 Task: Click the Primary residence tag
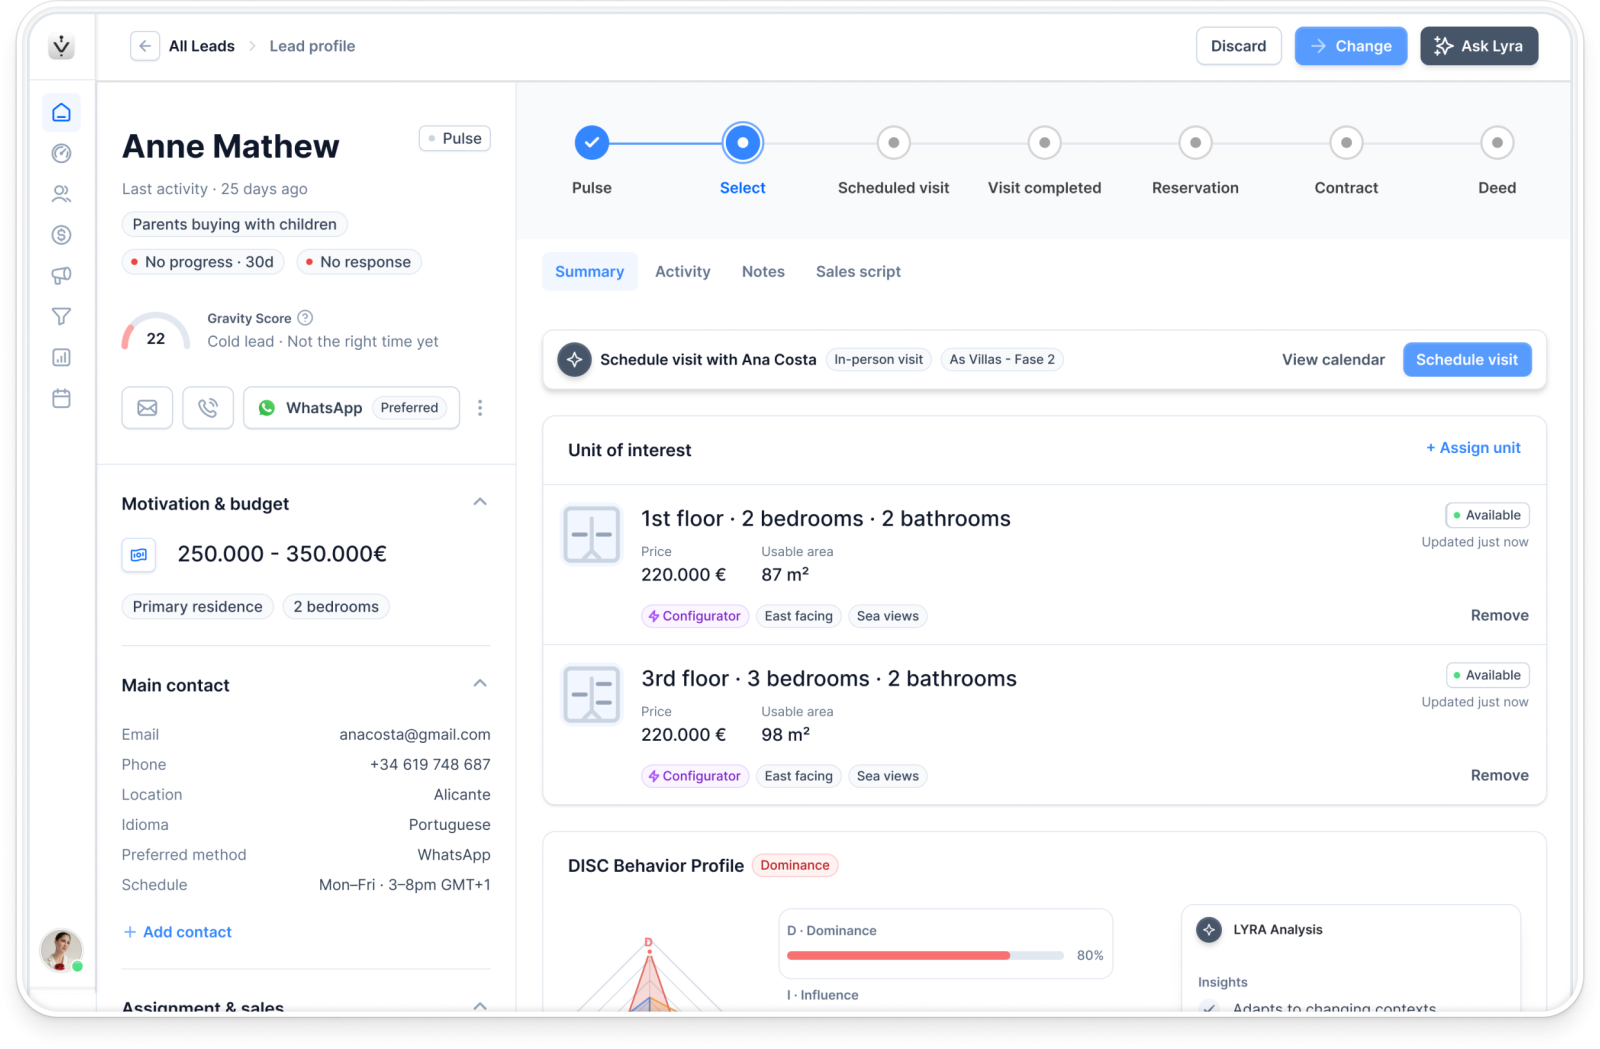point(198,607)
